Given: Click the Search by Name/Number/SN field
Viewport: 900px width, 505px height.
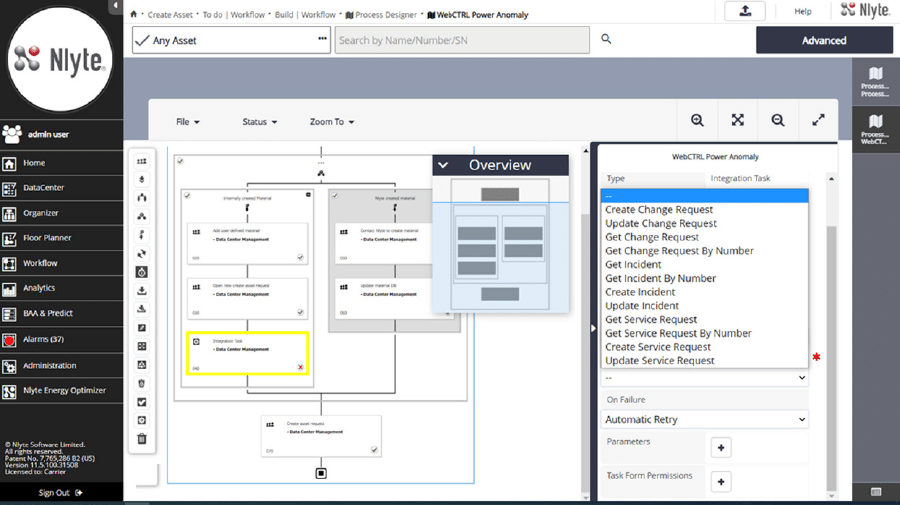Looking at the screenshot, I should coord(462,40).
